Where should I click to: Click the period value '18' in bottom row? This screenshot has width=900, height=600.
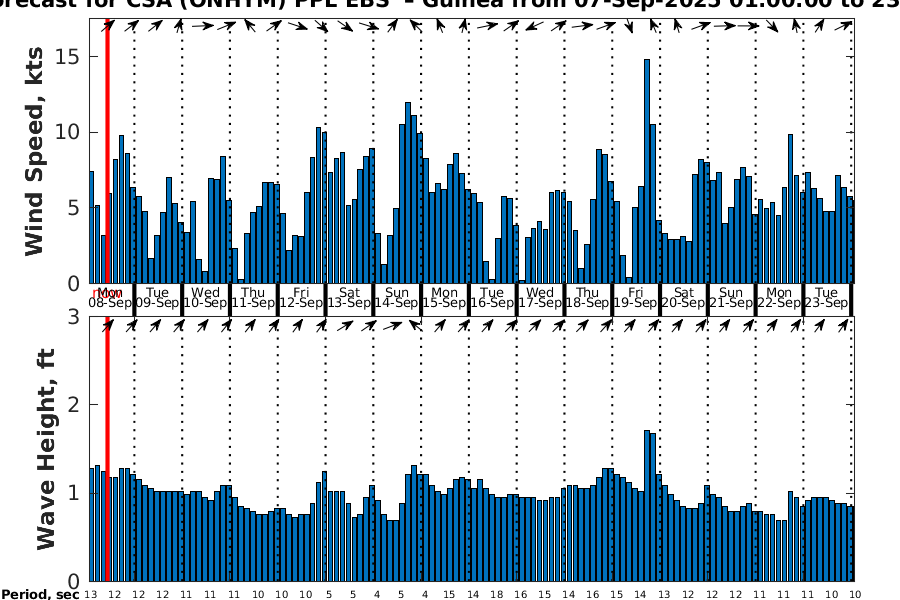coord(496,594)
